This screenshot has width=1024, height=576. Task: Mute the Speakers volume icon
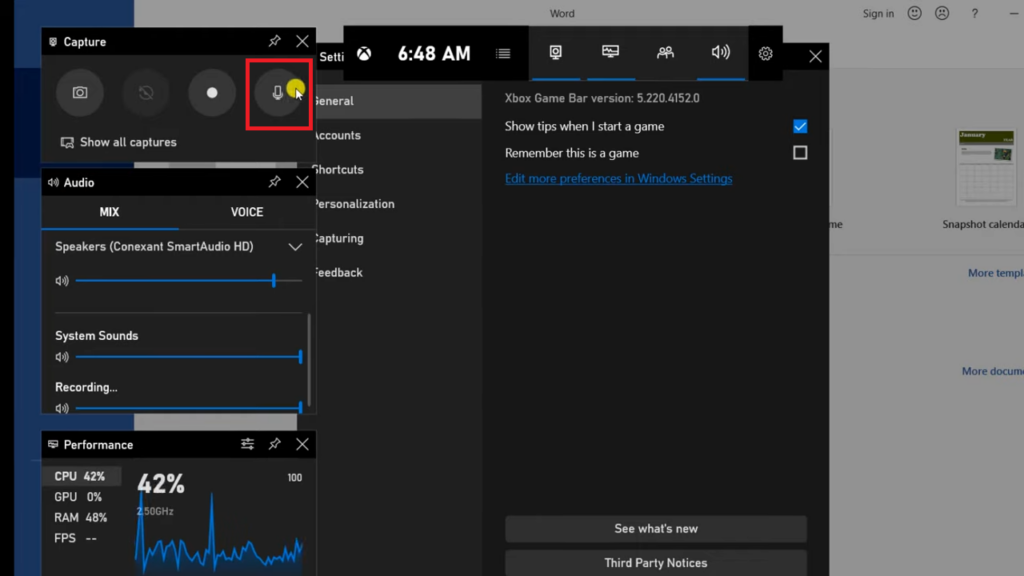coord(62,281)
